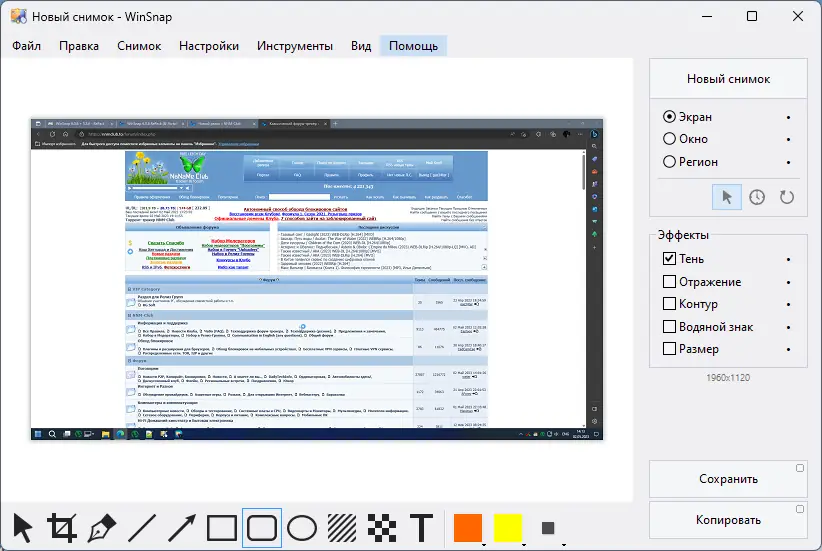Open options dot next to Отражение
Viewport: 822px width, 551px height.
(788, 283)
